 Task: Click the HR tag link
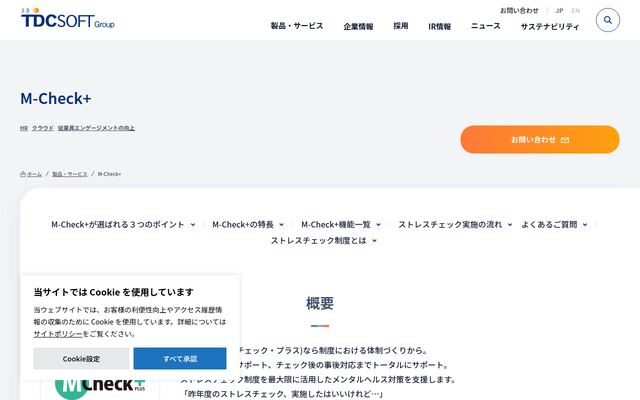pos(24,128)
